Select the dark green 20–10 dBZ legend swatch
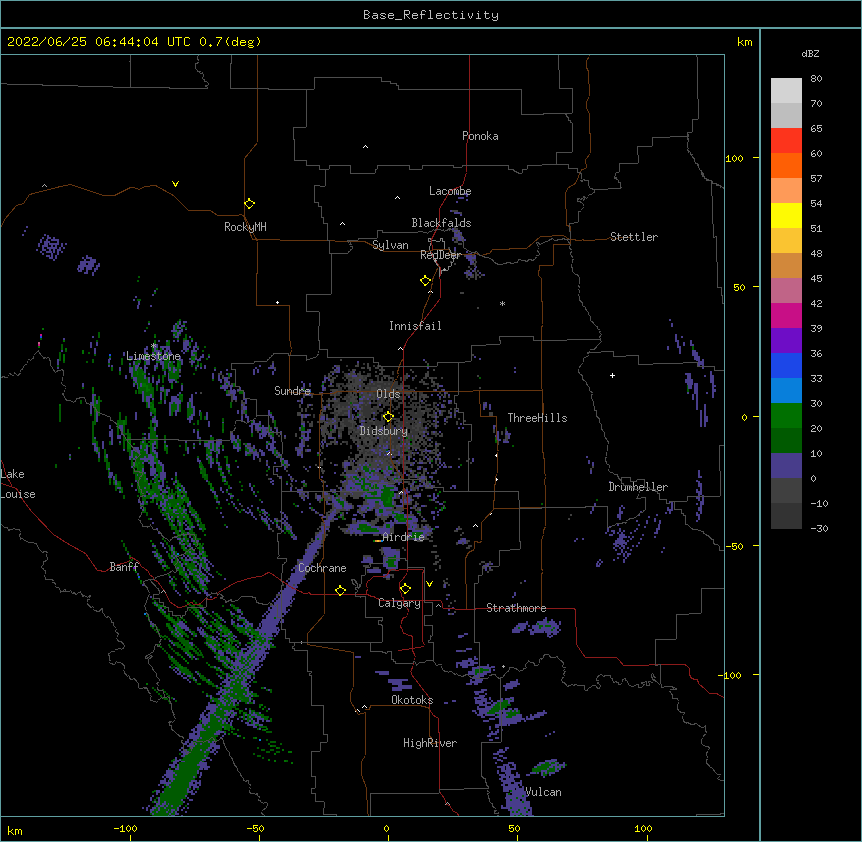This screenshot has height=842, width=862. point(786,441)
